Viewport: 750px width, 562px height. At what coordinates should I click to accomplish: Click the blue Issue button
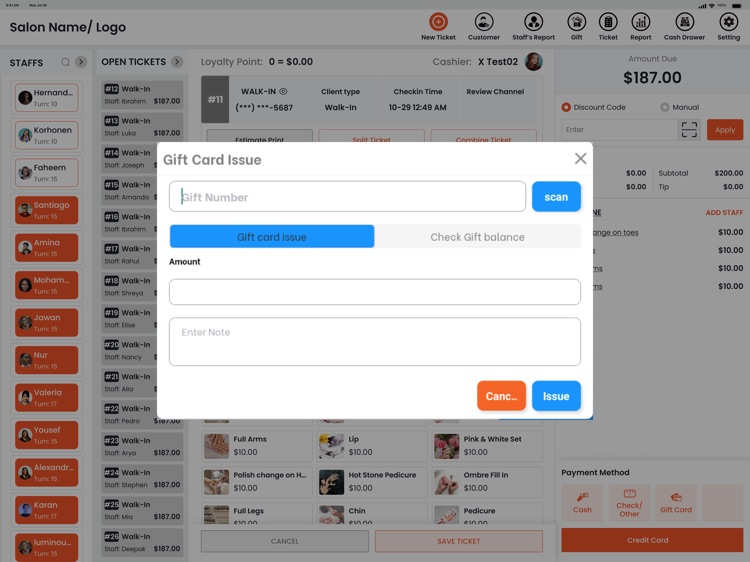[x=556, y=396]
